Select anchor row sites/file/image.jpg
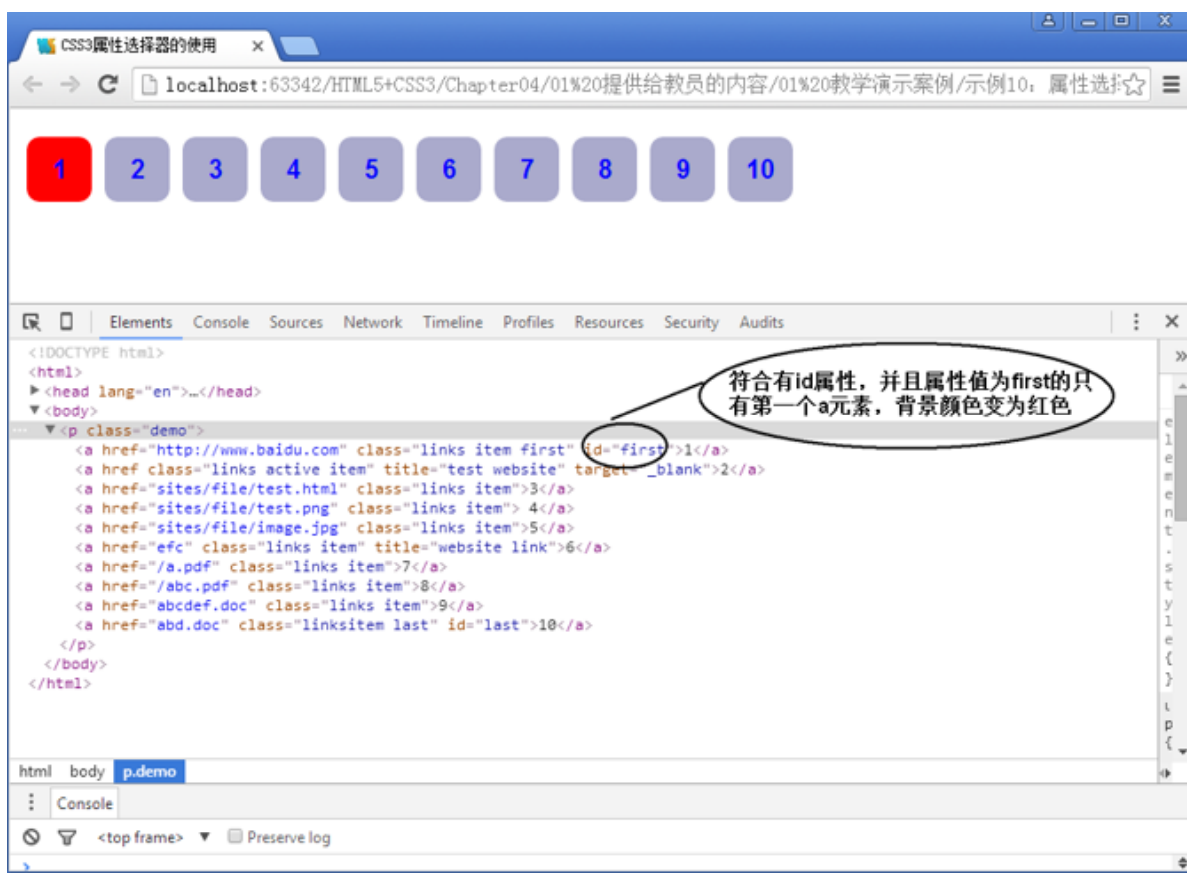Screen dimensions: 1187x875 324,528
